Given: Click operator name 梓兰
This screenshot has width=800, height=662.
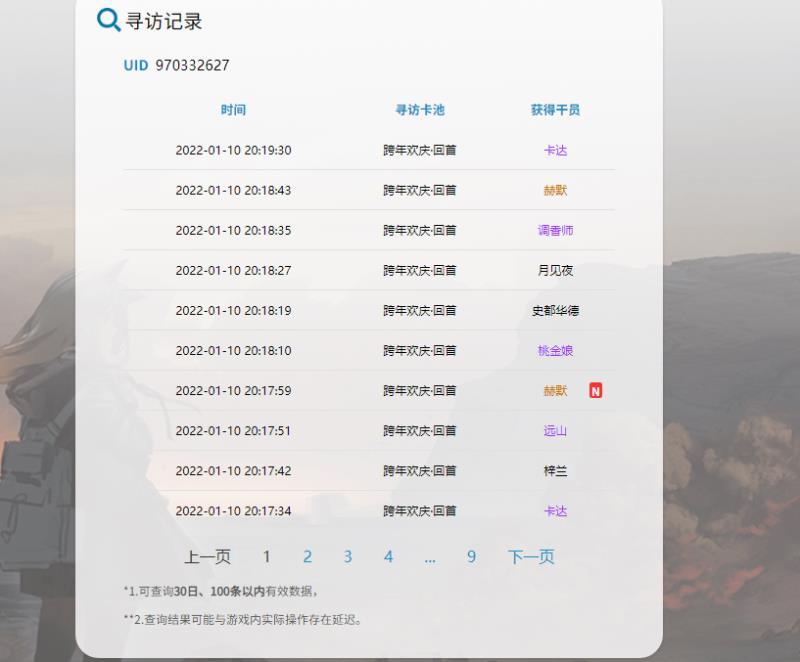Looking at the screenshot, I should coord(555,471).
